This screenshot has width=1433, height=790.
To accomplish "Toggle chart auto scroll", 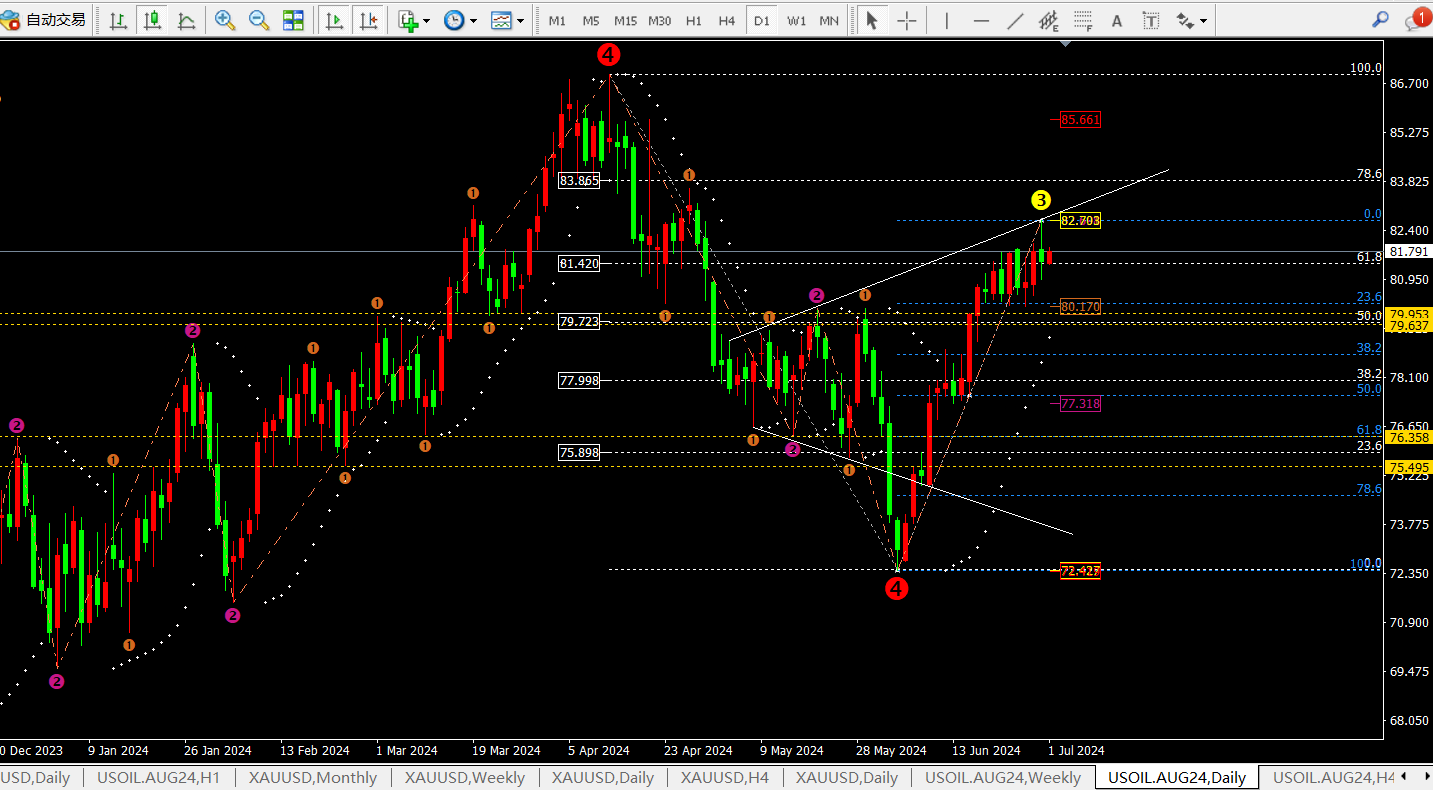I will [334, 20].
